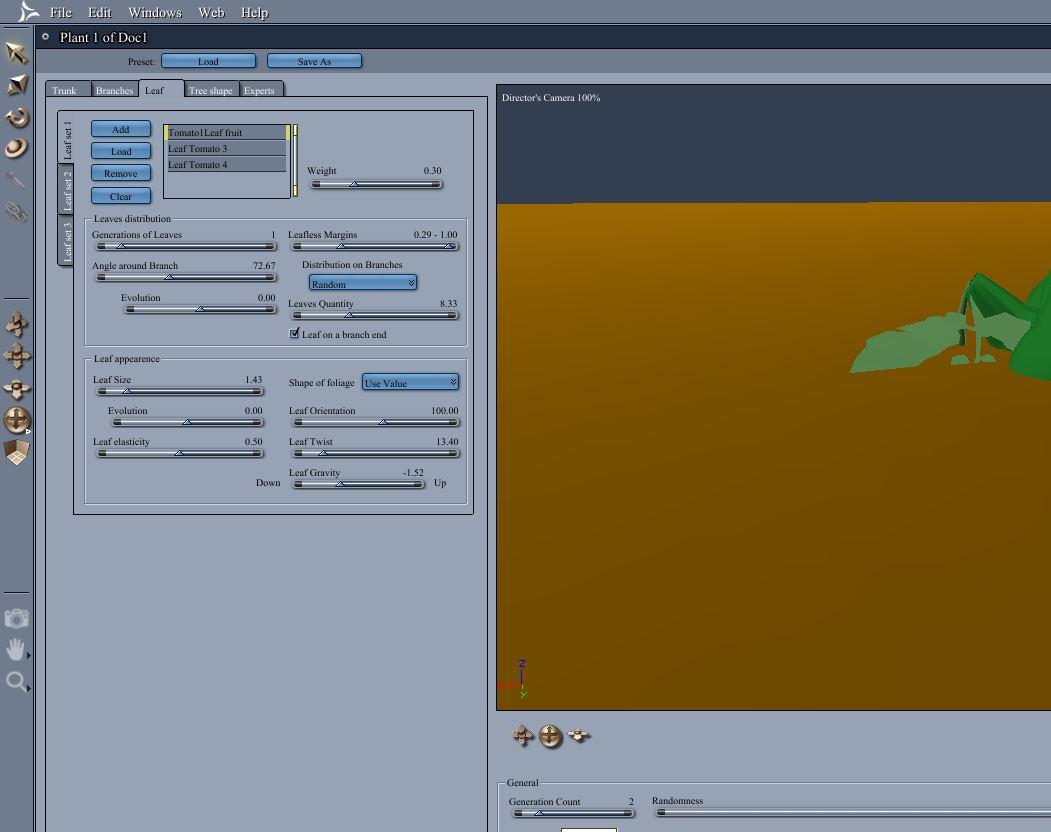Toggle Leaf on a branch end checkbox
Image resolution: width=1051 pixels, height=832 pixels.
tap(294, 333)
